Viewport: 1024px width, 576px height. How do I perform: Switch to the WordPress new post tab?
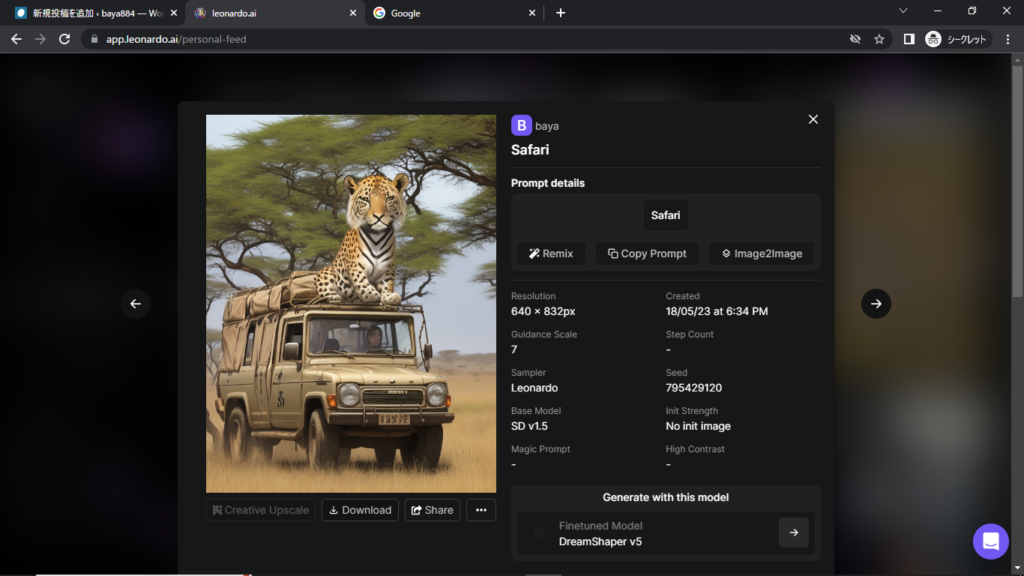[90, 13]
